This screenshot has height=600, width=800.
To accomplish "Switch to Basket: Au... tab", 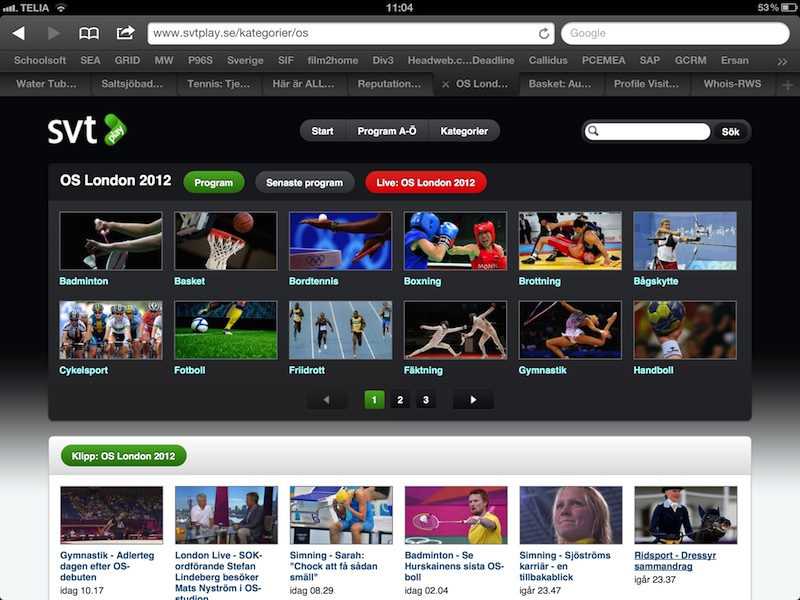I will tap(560, 84).
